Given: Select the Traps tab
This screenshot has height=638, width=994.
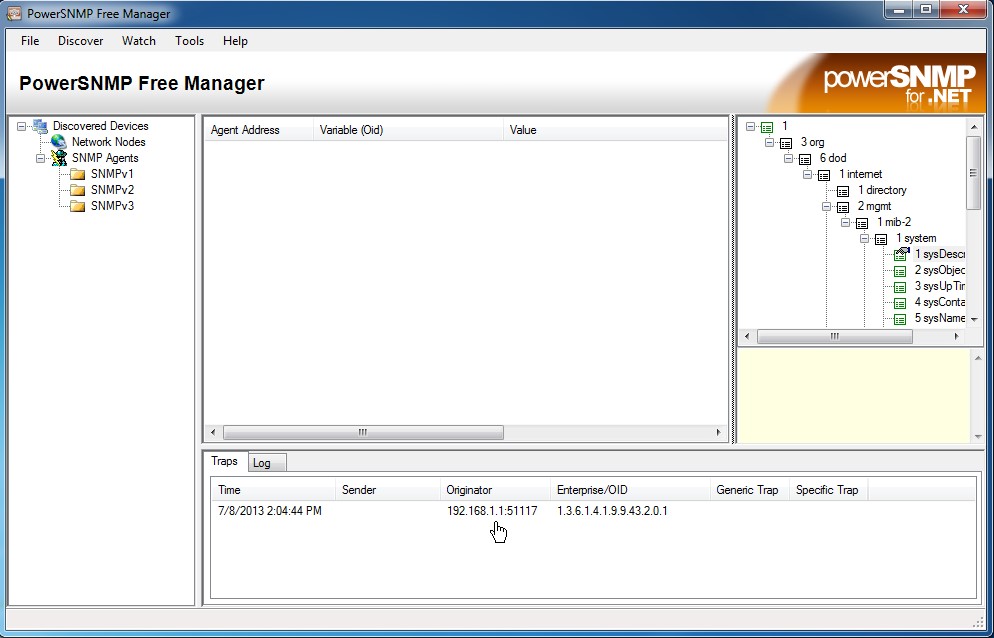Looking at the screenshot, I should tap(225, 461).
